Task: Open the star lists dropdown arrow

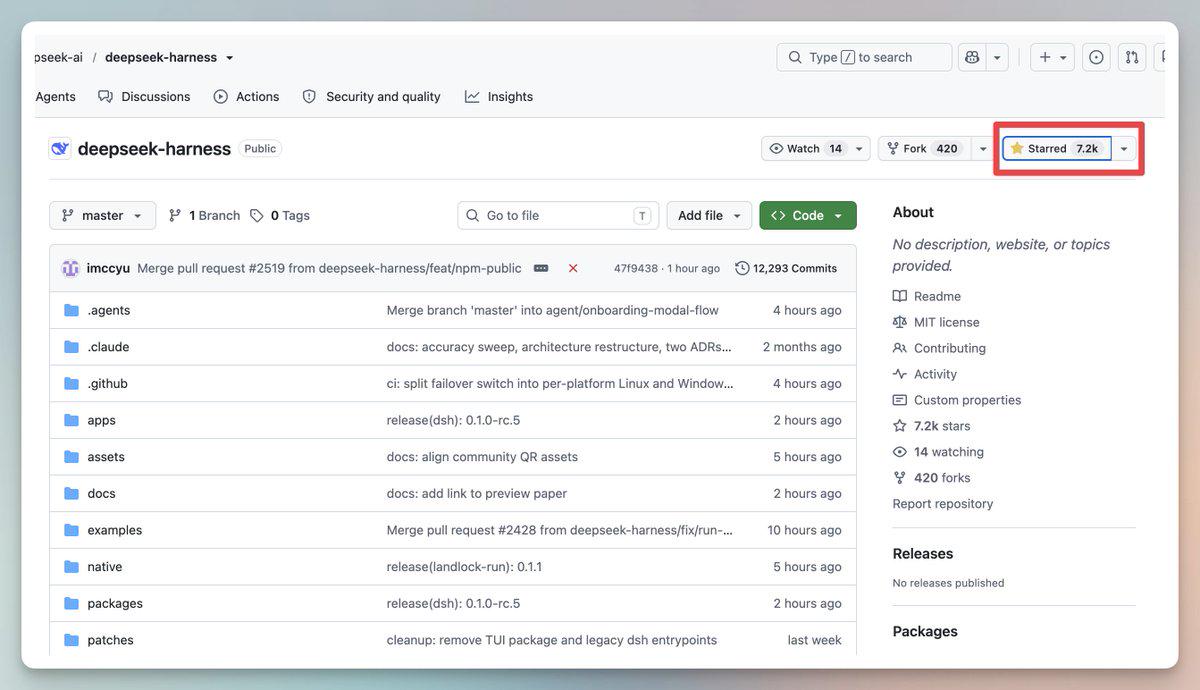Action: [1124, 148]
